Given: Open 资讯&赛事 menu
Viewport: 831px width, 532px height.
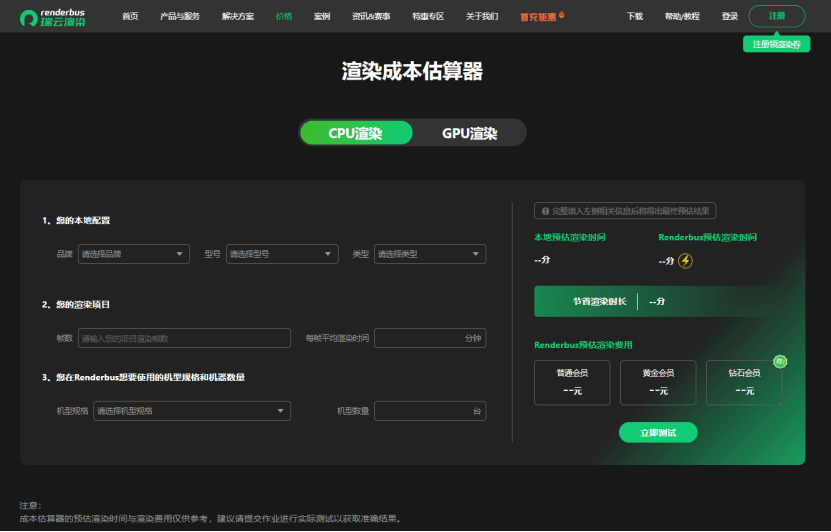Looking at the screenshot, I should click(371, 16).
